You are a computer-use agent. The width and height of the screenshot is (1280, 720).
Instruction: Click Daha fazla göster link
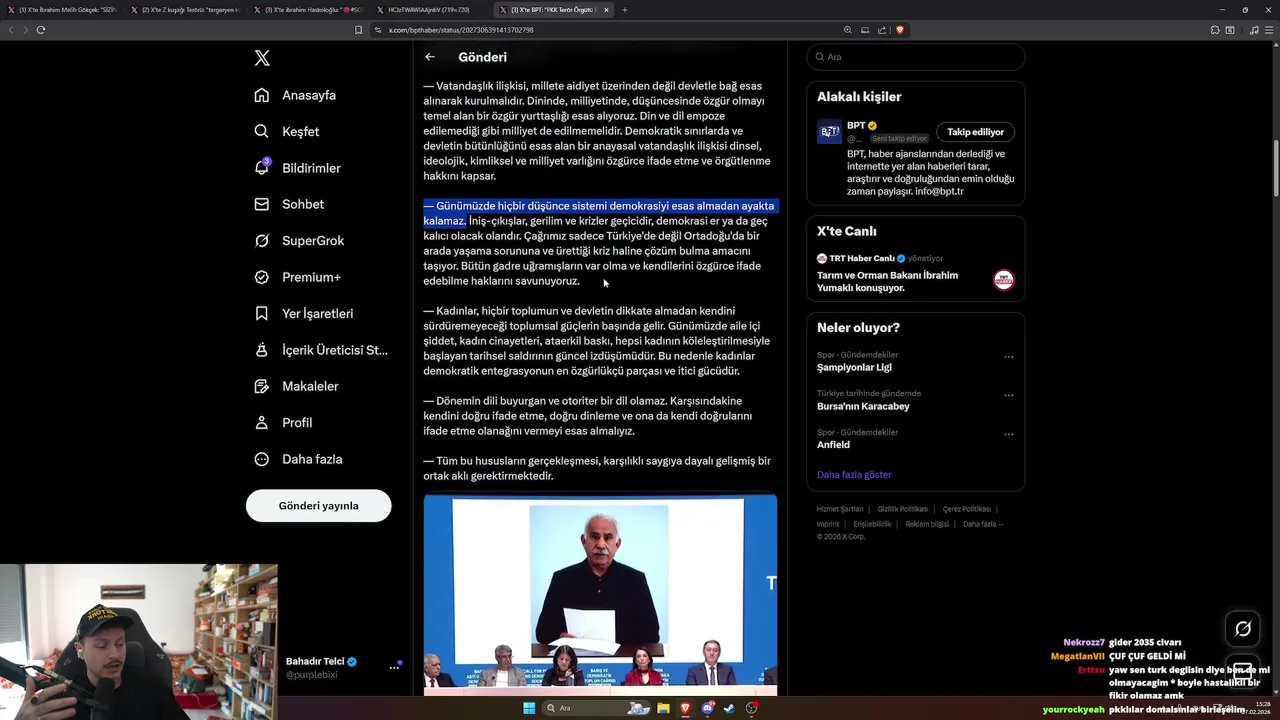[x=854, y=475]
